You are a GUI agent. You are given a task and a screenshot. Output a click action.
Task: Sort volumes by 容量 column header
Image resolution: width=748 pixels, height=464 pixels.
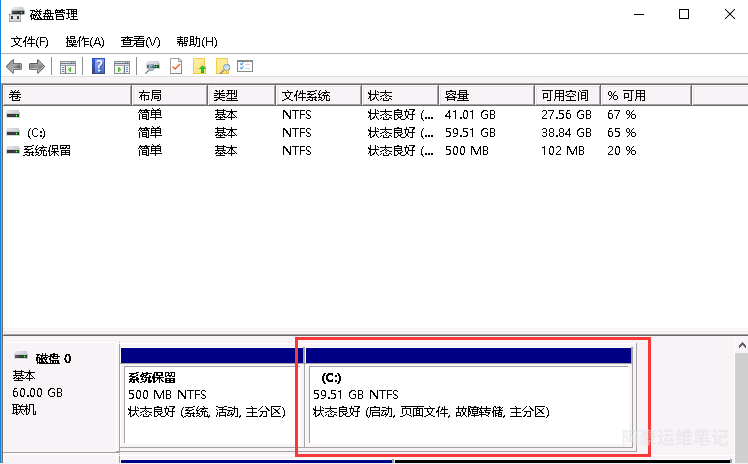click(x=485, y=96)
